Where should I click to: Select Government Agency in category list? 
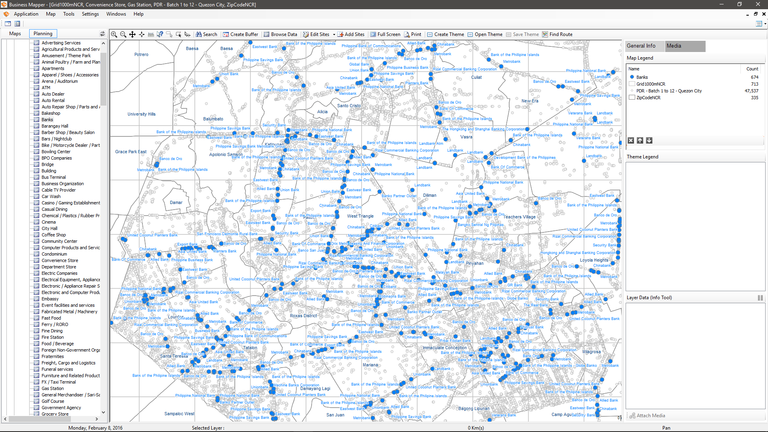tap(61, 408)
